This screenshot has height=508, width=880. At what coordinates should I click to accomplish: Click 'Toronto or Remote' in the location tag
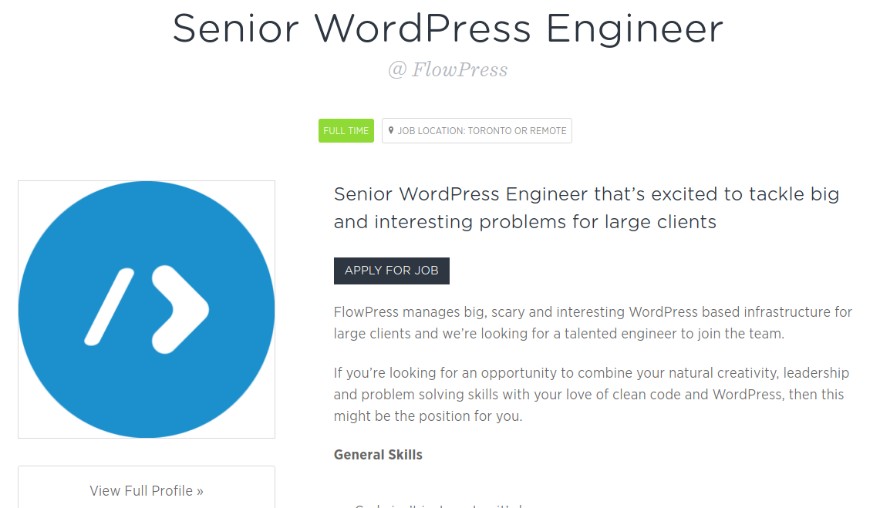[x=514, y=131]
